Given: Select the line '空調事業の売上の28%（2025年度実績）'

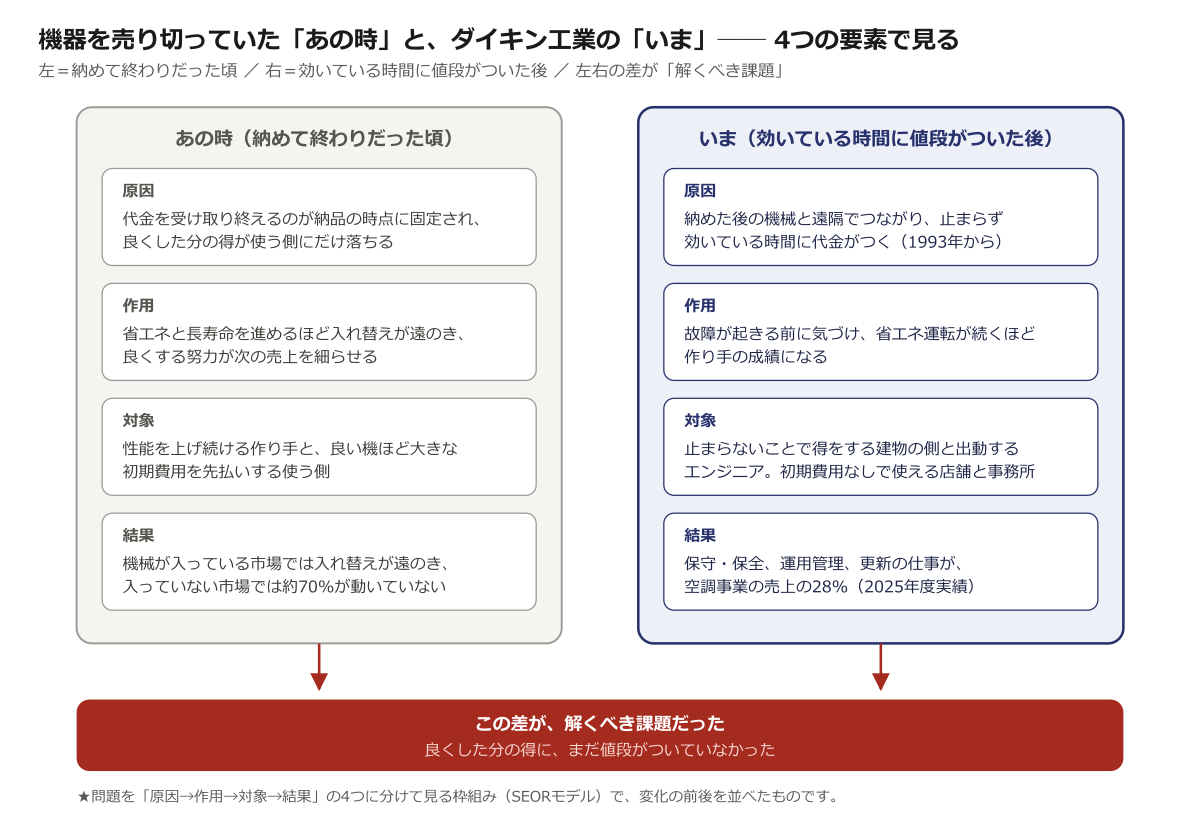Looking at the screenshot, I should coord(830,586).
